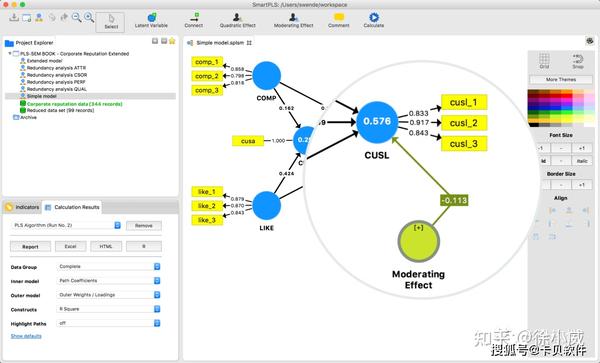
Task: Click the Show defaults link
Action: click(26, 336)
